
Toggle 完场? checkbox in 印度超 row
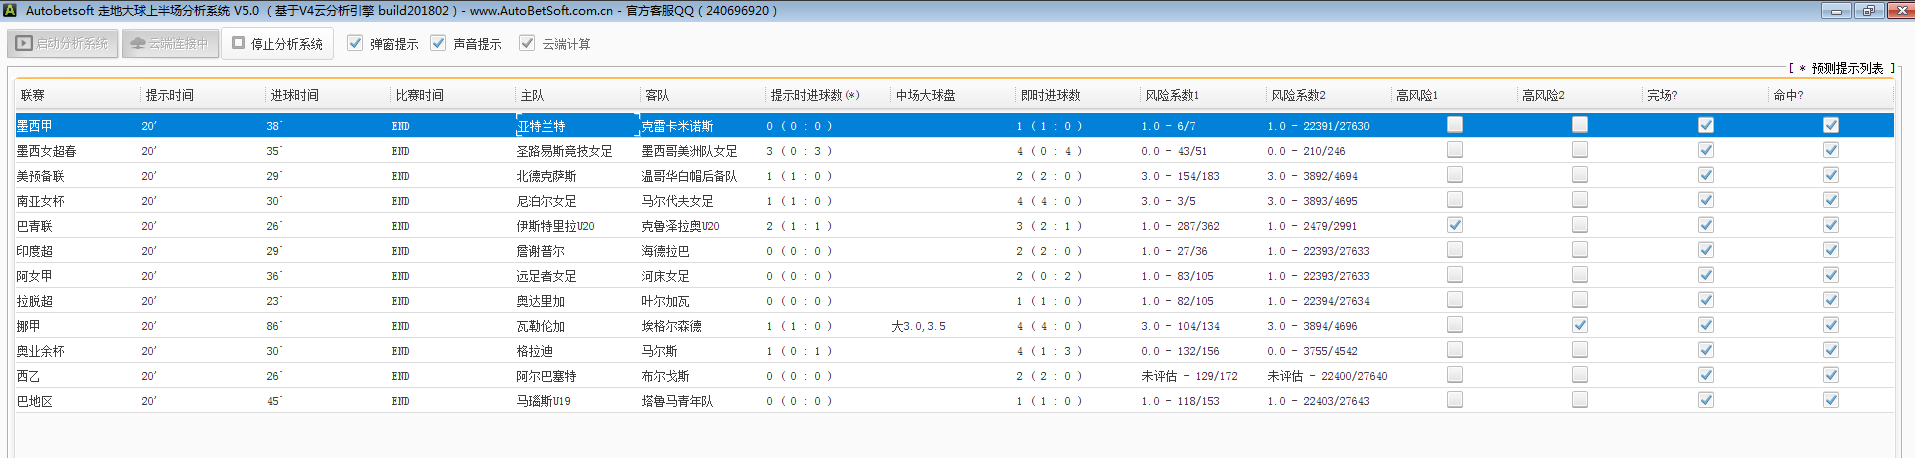1706,250
